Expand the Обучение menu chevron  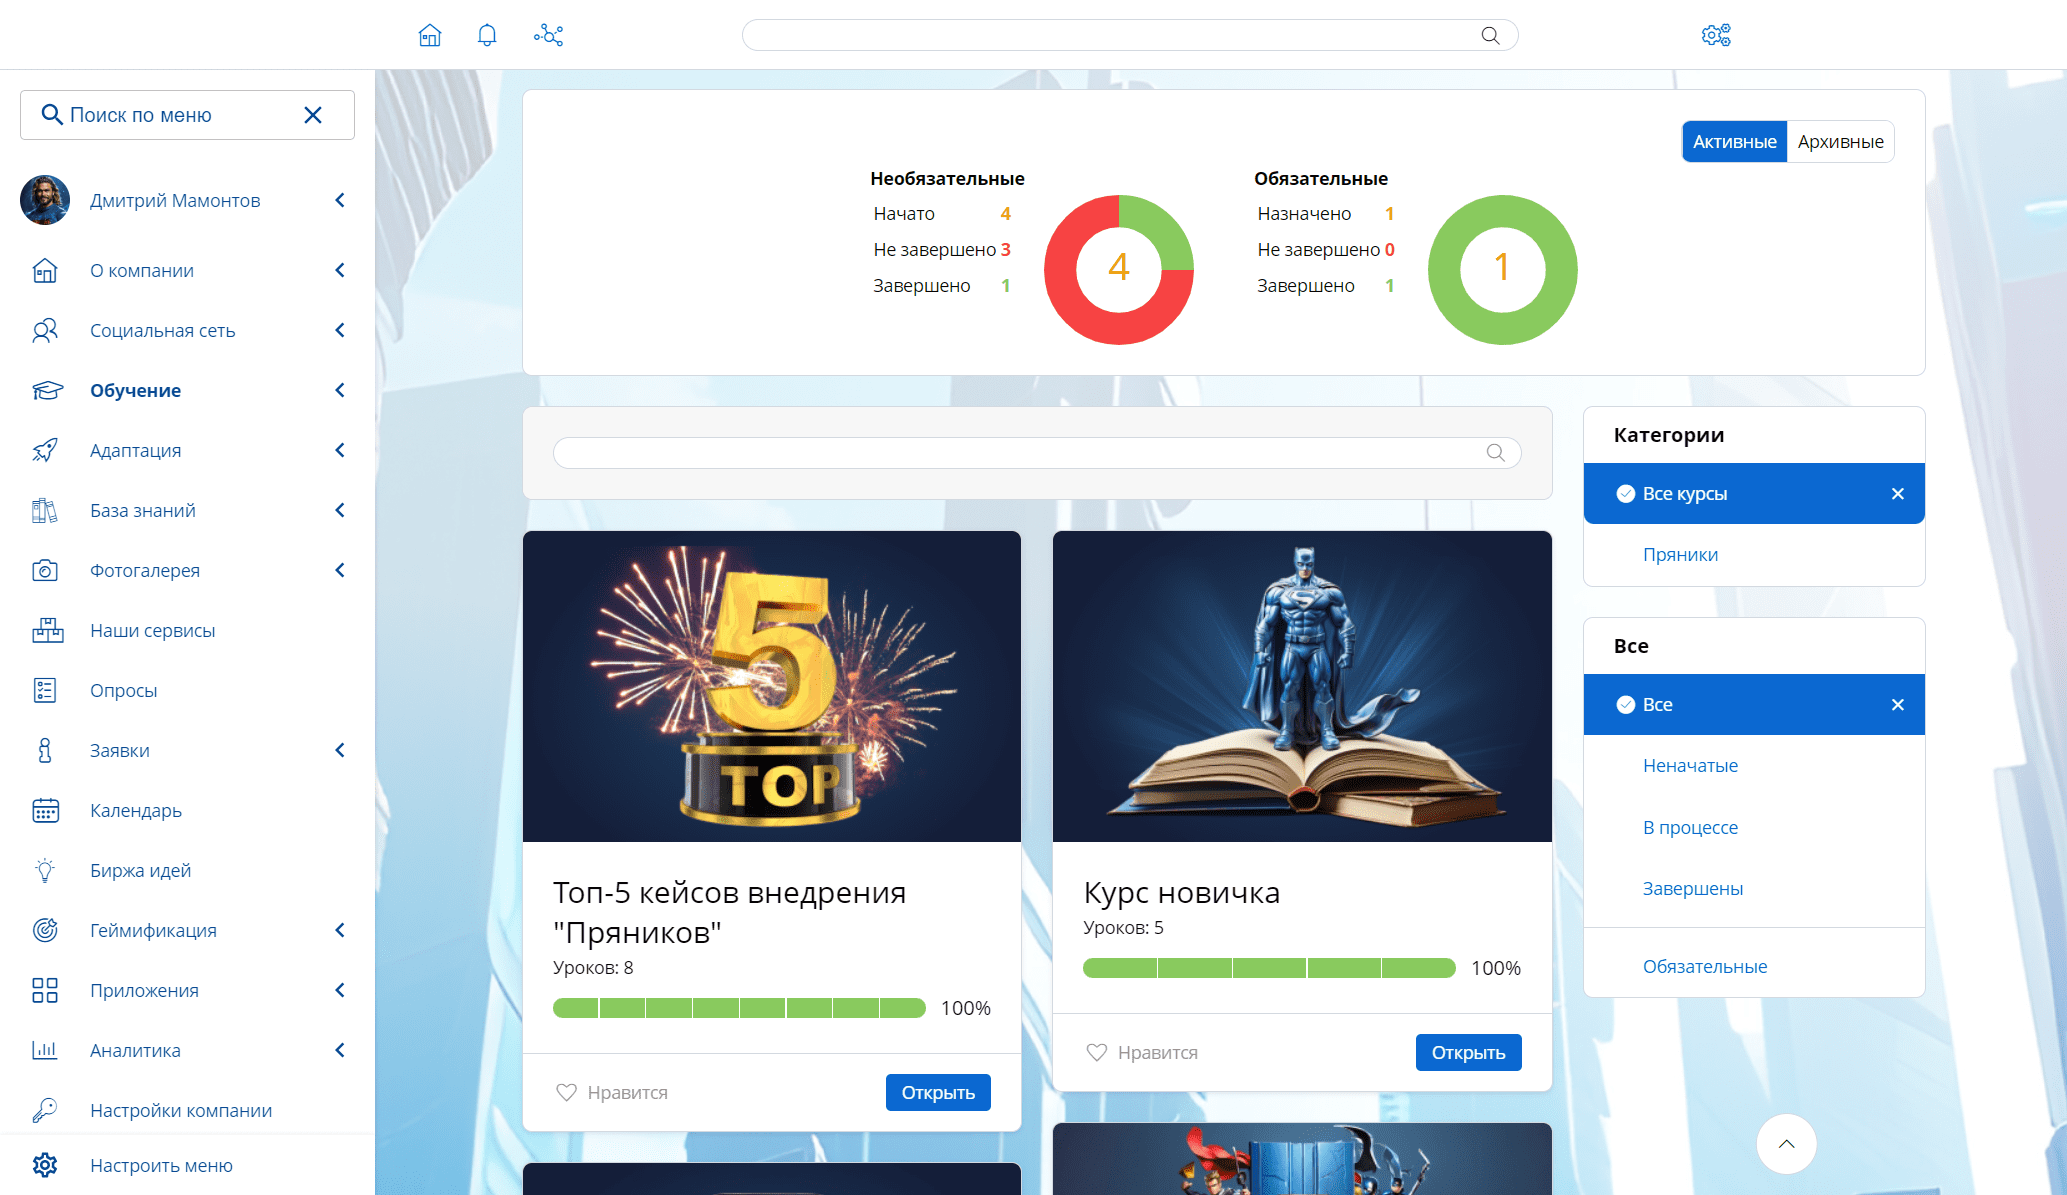(x=340, y=390)
